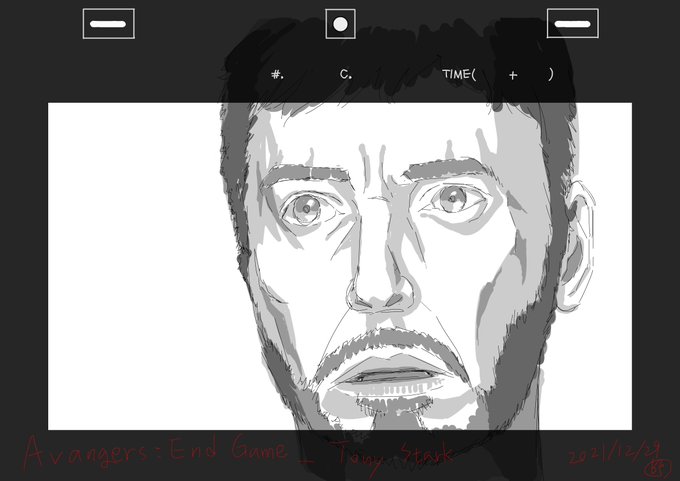The image size is (680, 481).
Task: Click the dash icon box at top left
Action: coord(108,24)
